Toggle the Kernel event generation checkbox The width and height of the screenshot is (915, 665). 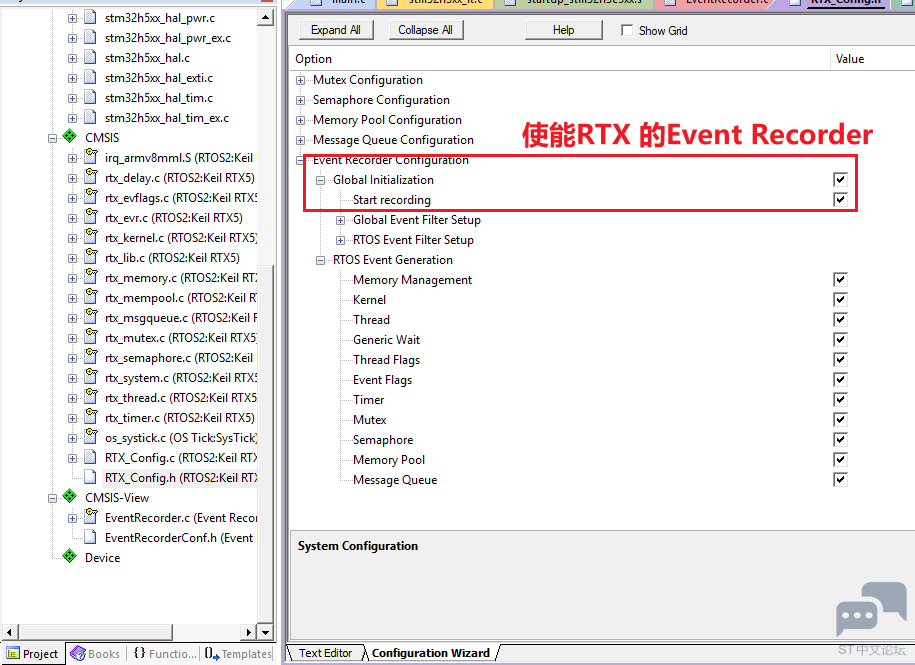(x=840, y=299)
